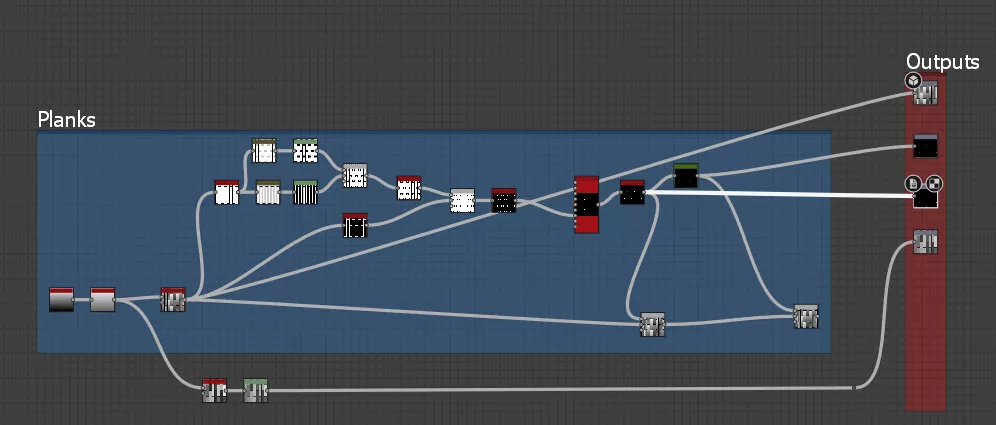Select the third output node with white connection

point(926,198)
